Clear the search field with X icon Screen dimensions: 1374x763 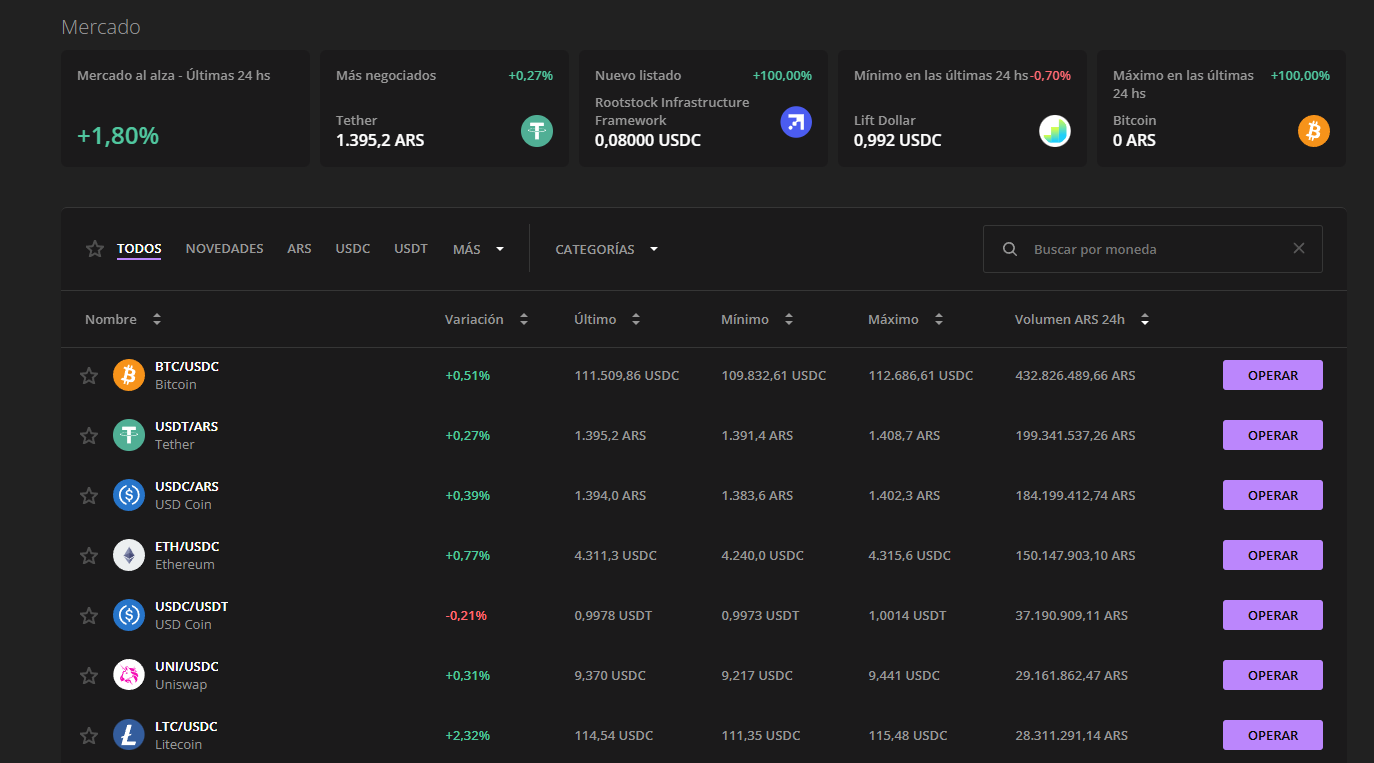point(1299,248)
